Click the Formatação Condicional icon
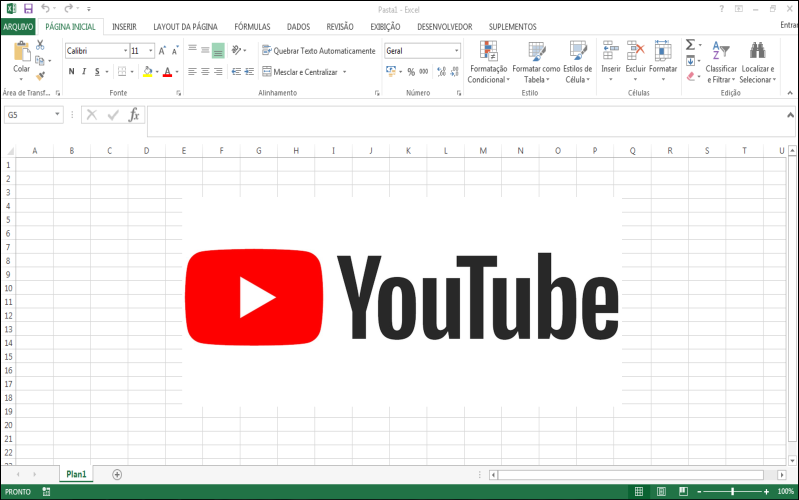Viewport: 799px width, 500px height. 488,52
